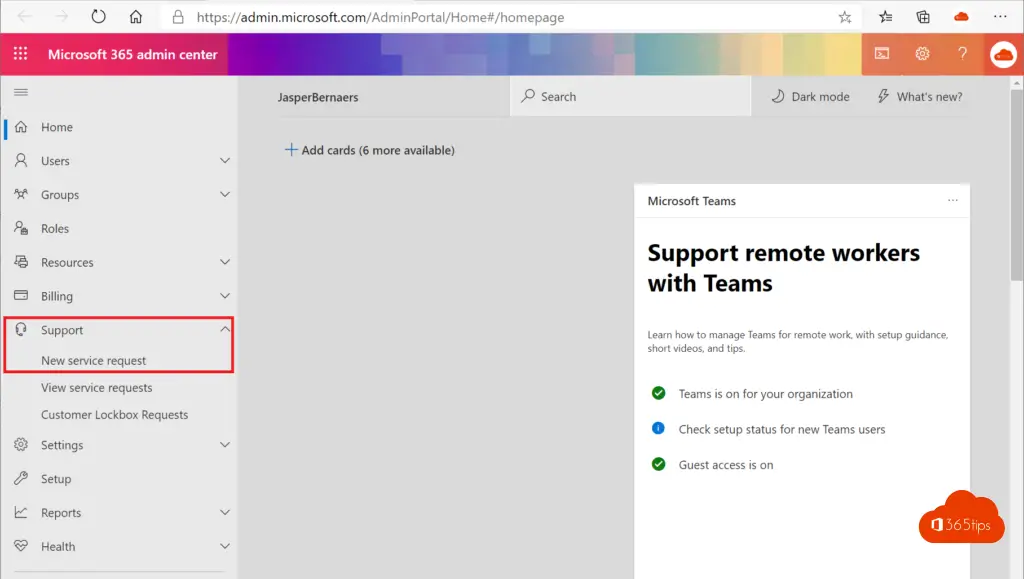Open View service requests

coord(97,388)
